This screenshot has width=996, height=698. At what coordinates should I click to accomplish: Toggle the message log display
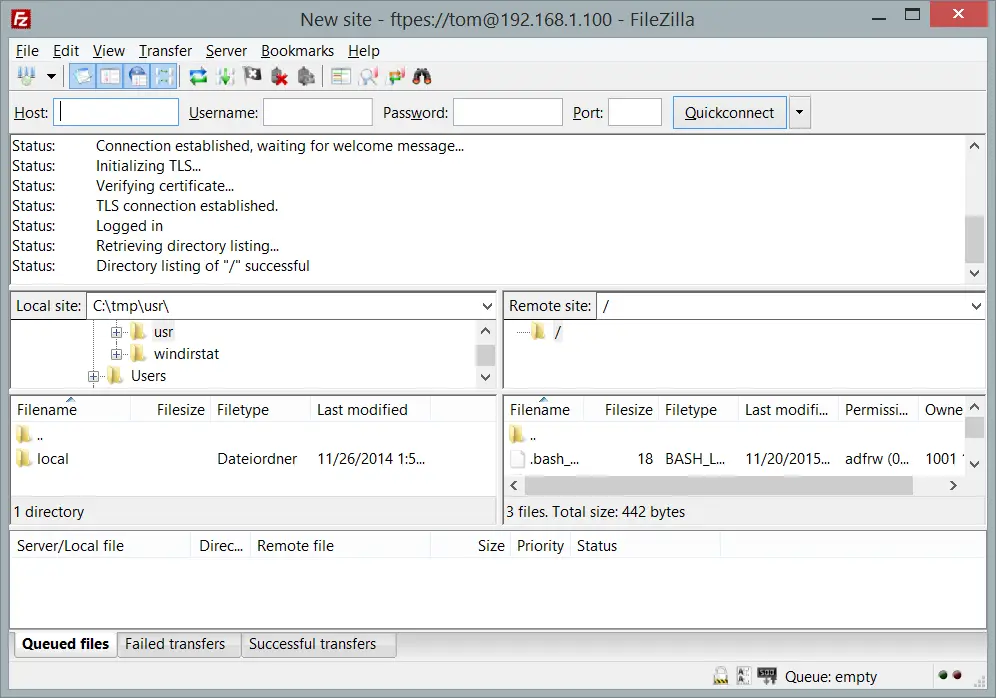coord(83,77)
